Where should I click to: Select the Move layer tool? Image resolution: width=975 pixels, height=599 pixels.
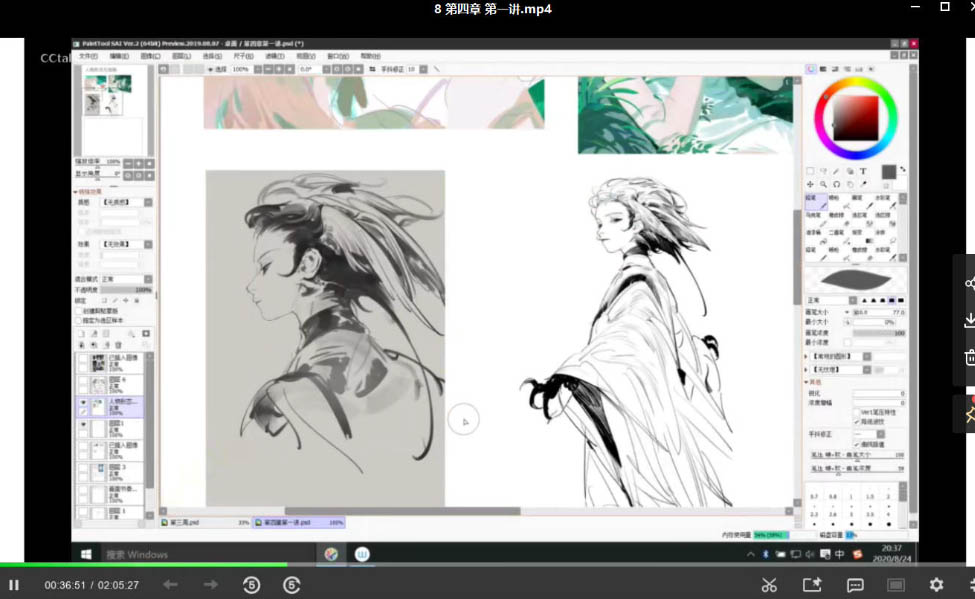click(810, 185)
